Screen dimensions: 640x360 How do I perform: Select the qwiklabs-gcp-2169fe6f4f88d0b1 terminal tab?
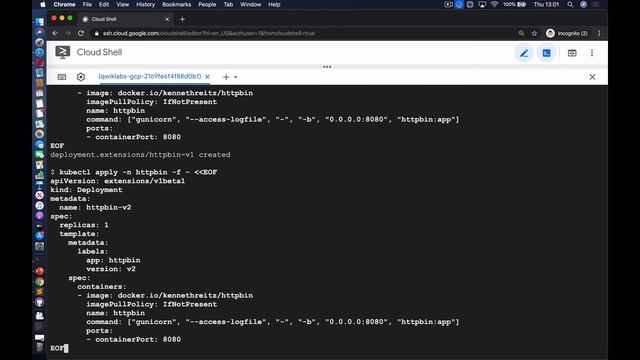[150, 76]
